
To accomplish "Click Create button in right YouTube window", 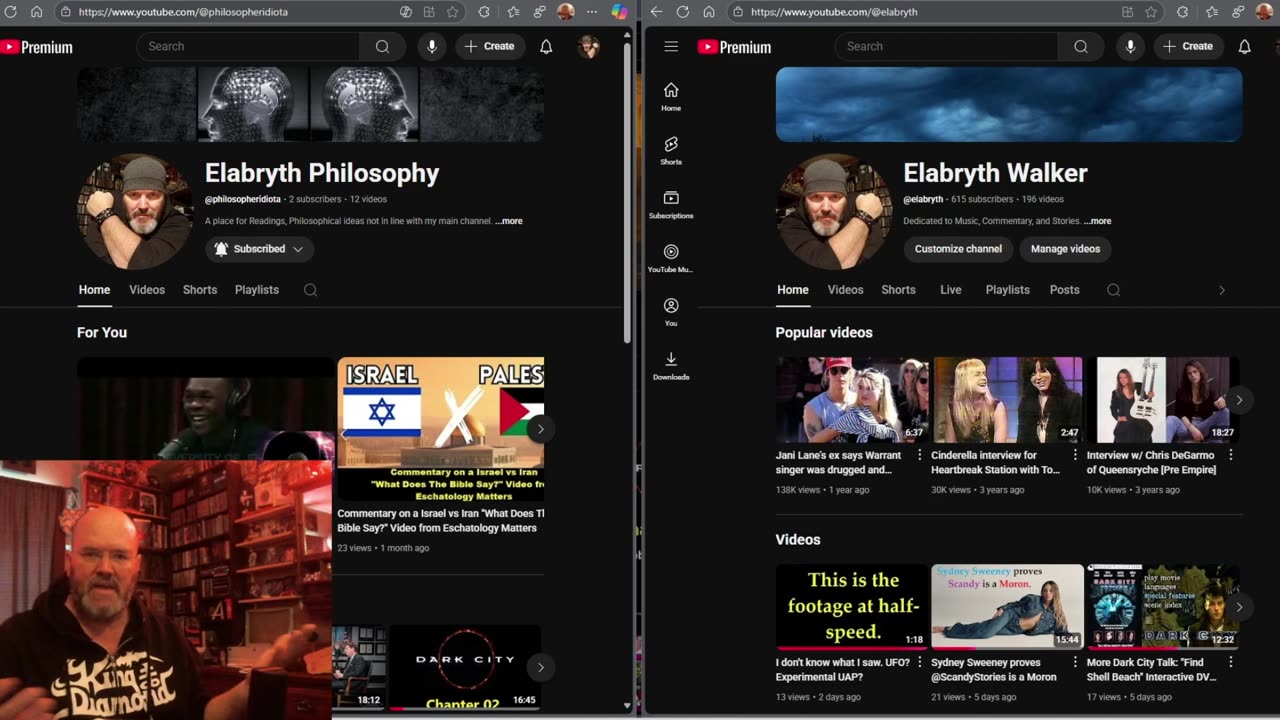I will [1188, 46].
